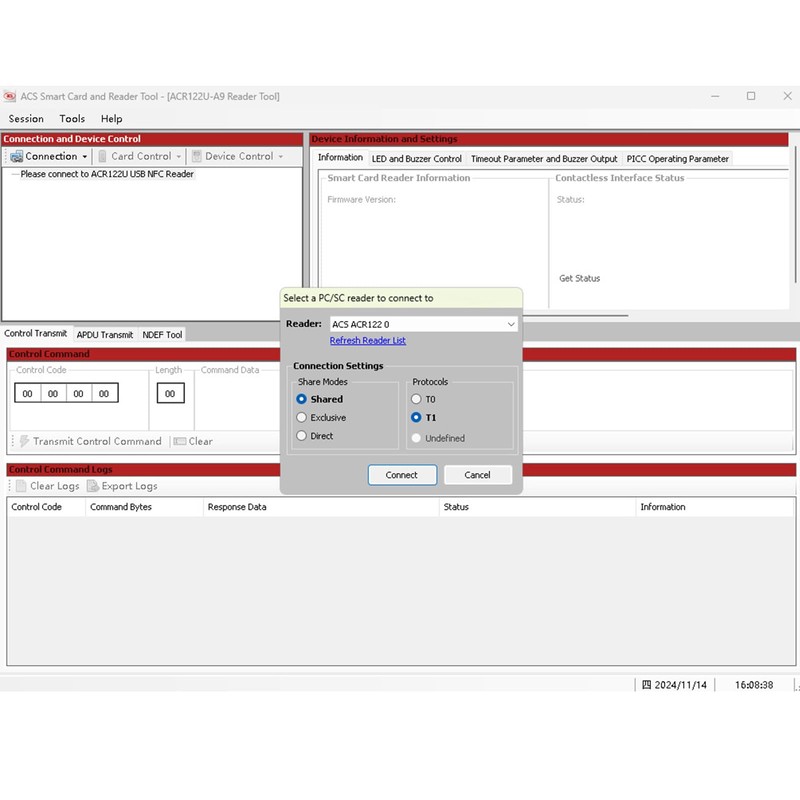Switch to the APDU Transmit tab
Image resolution: width=800 pixels, height=800 pixels.
(x=105, y=335)
